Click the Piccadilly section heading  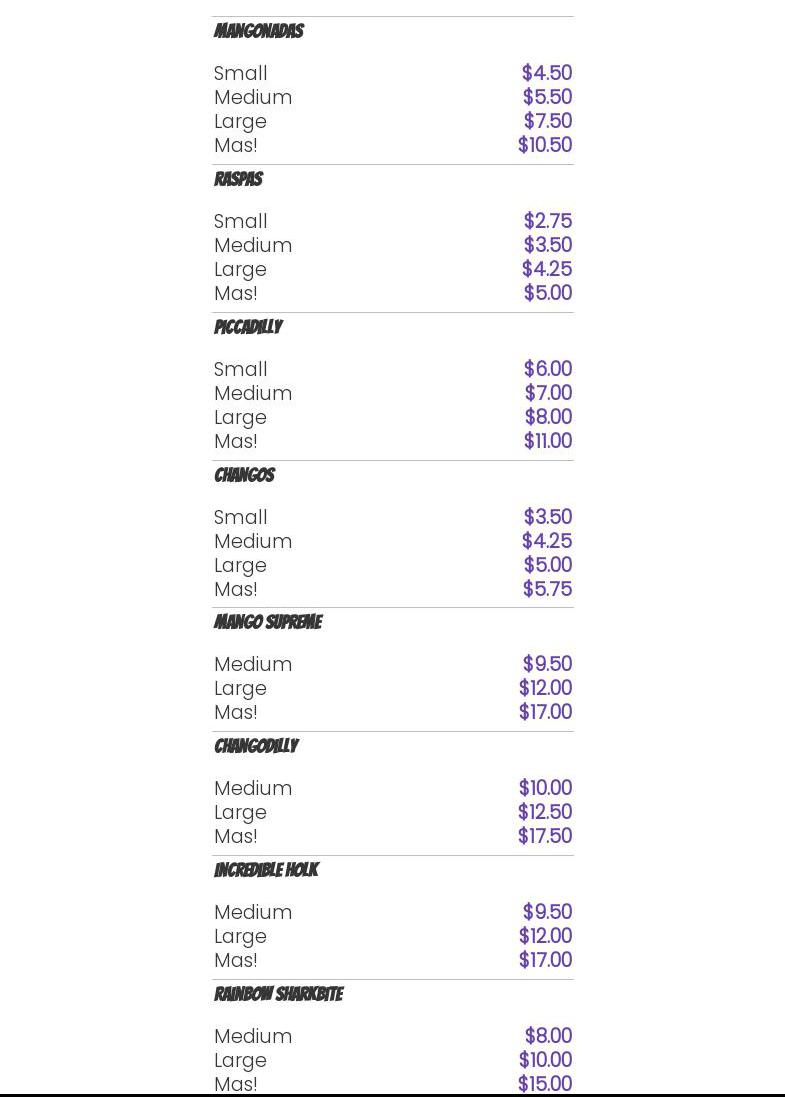click(x=248, y=328)
